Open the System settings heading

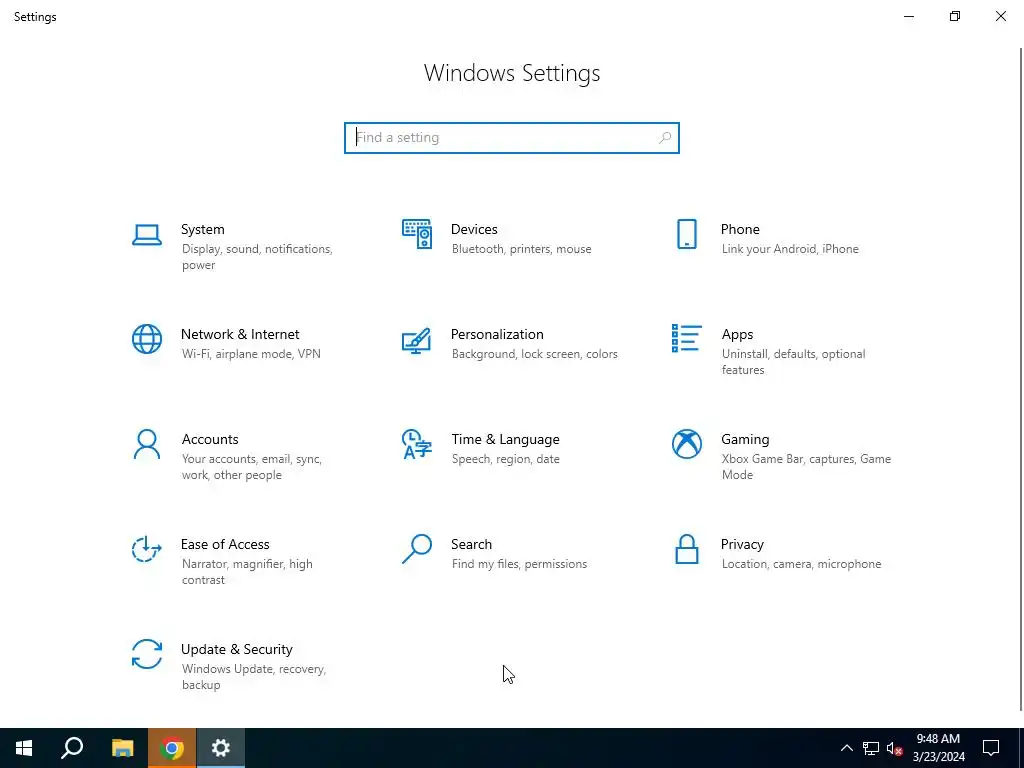(x=202, y=229)
